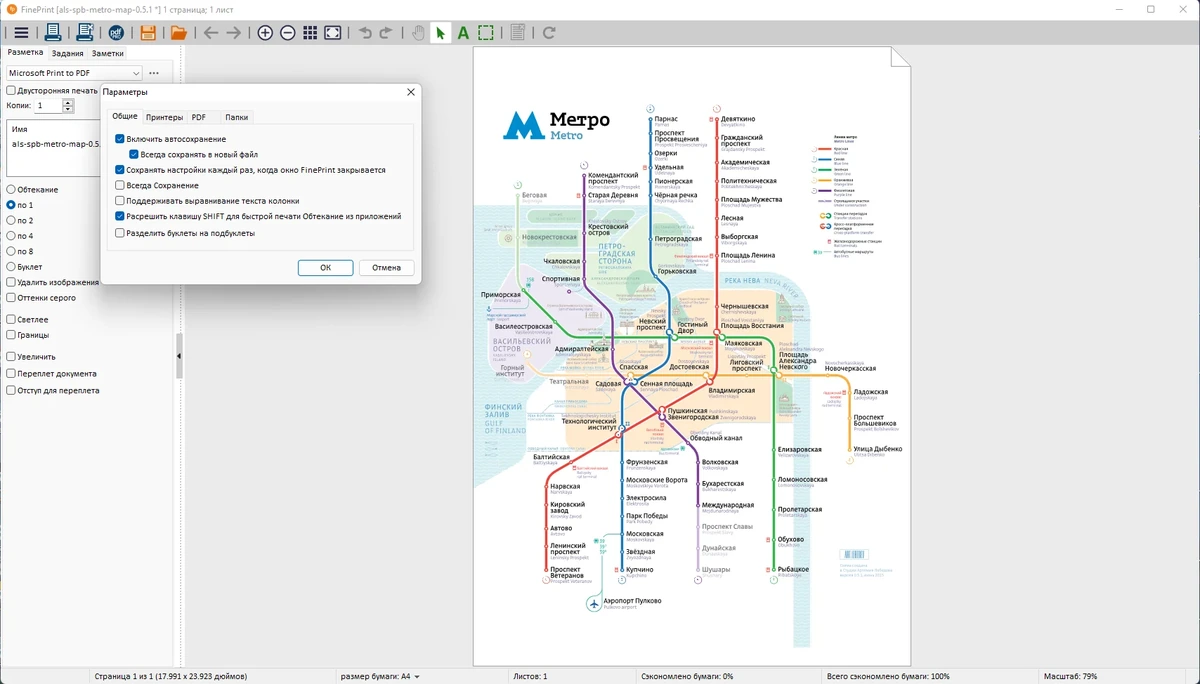The height and width of the screenshot is (684, 1200).
Task: Select the dashed-rectangle crop tool
Action: (x=486, y=33)
